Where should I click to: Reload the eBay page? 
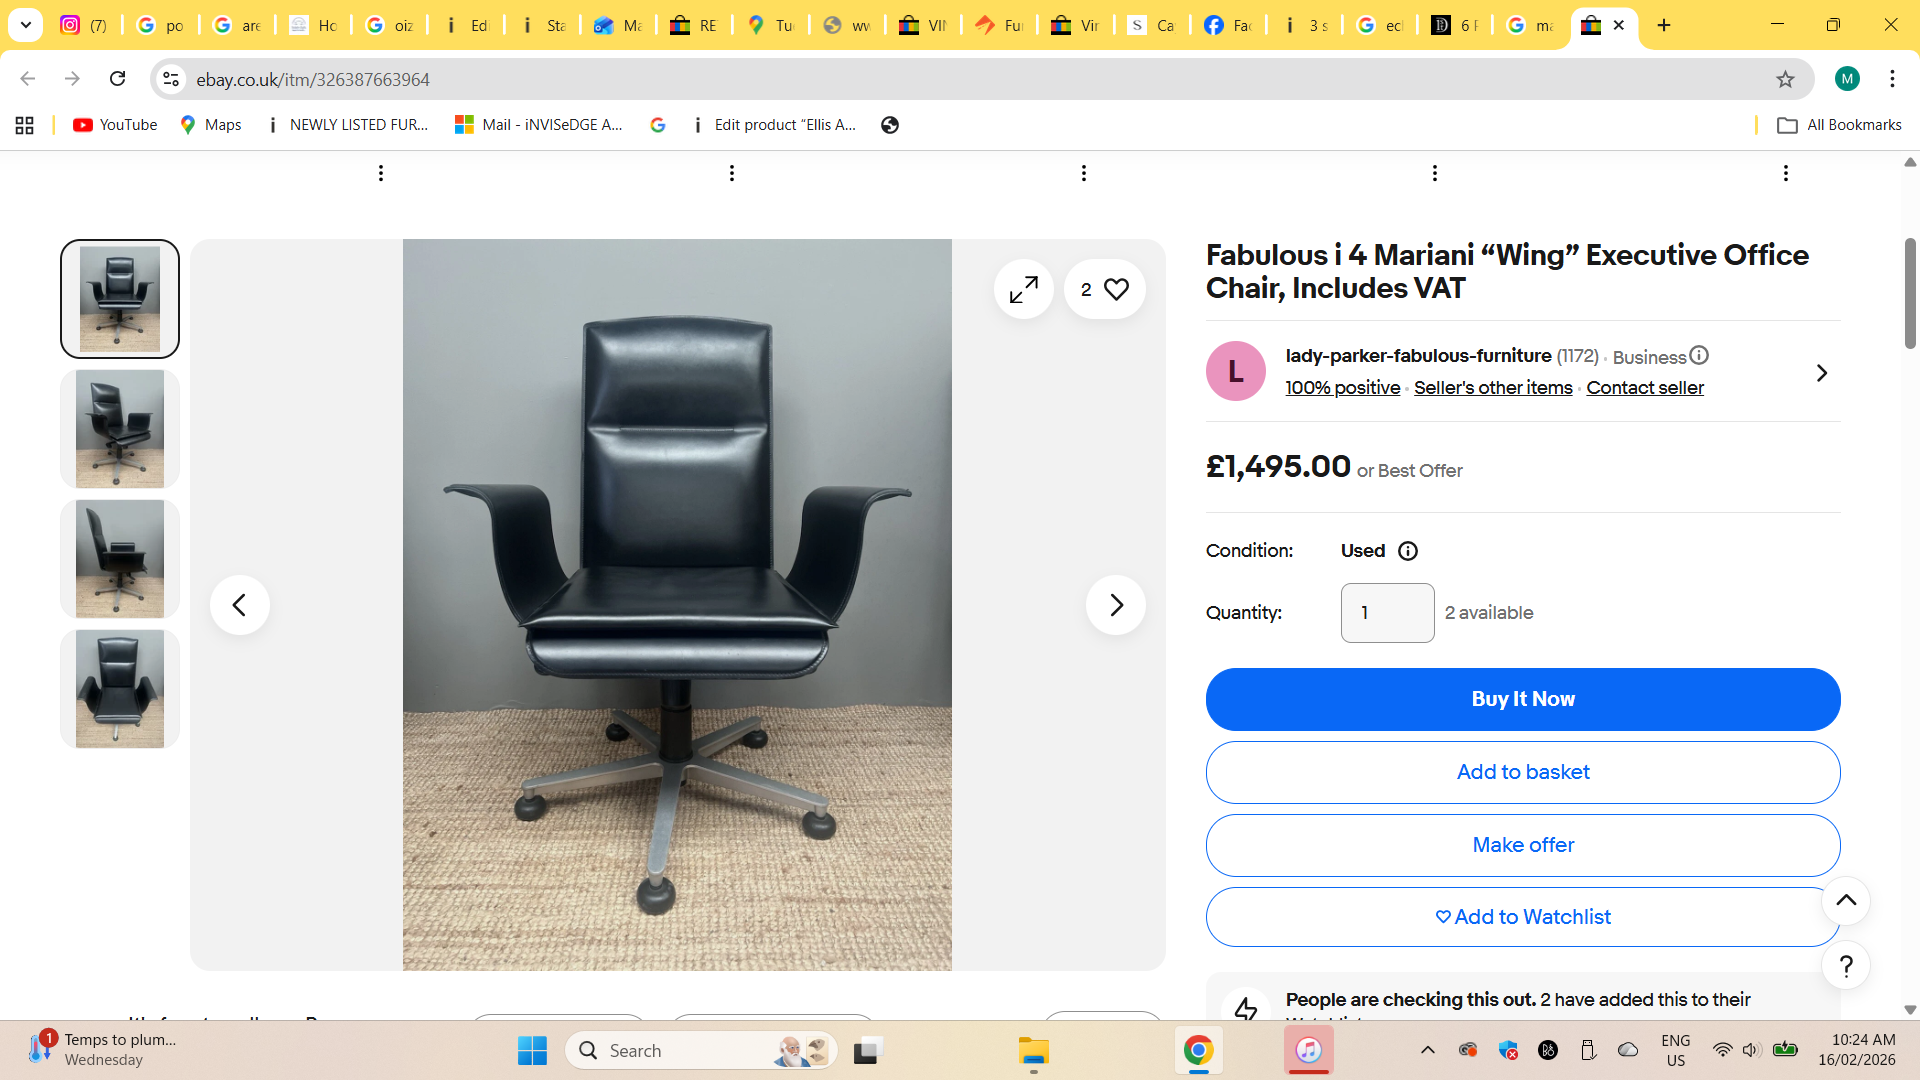coord(117,79)
